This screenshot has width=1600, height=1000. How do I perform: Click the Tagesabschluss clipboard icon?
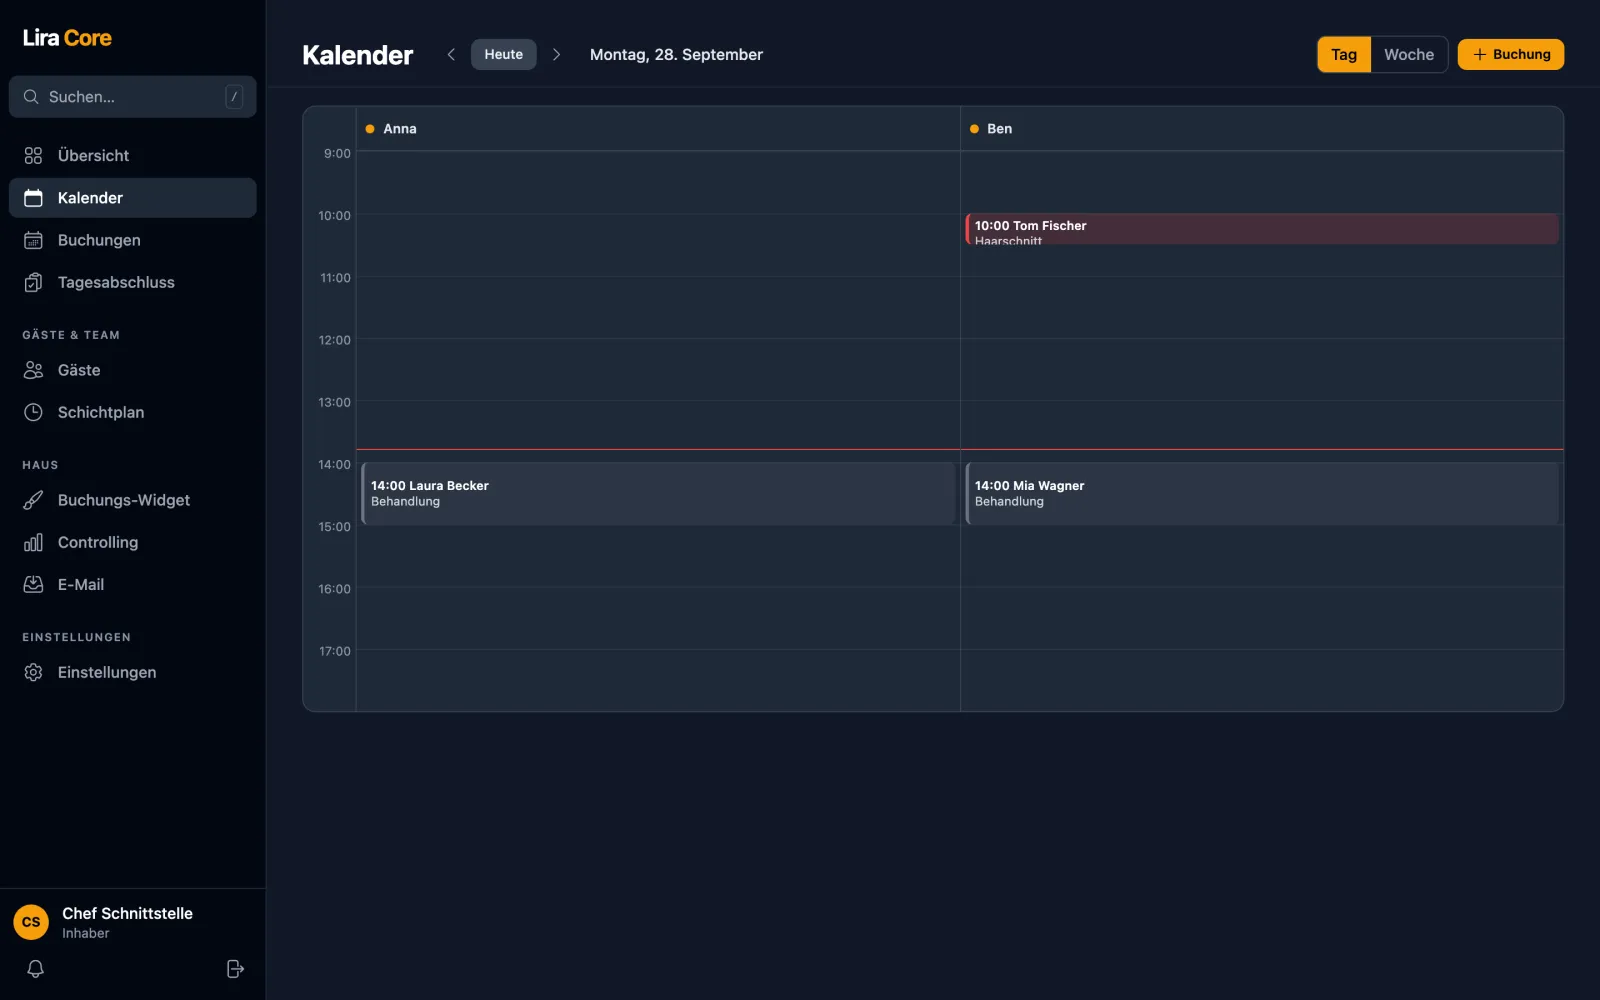click(33, 283)
